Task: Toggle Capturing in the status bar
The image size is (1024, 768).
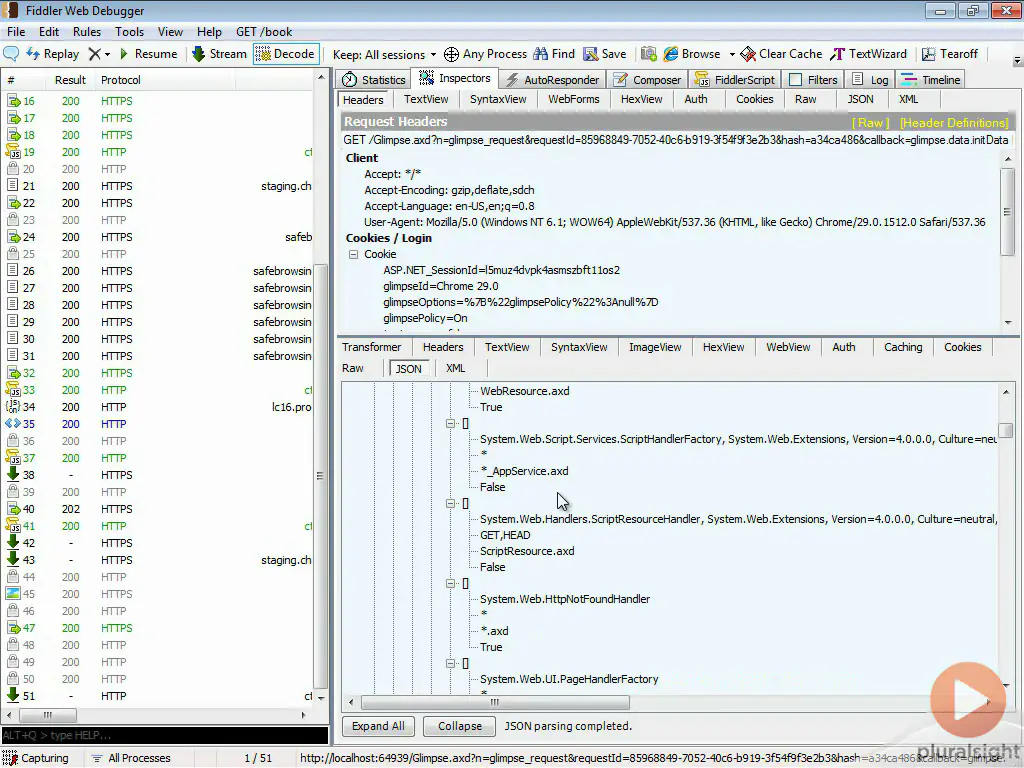Action: click(x=36, y=758)
